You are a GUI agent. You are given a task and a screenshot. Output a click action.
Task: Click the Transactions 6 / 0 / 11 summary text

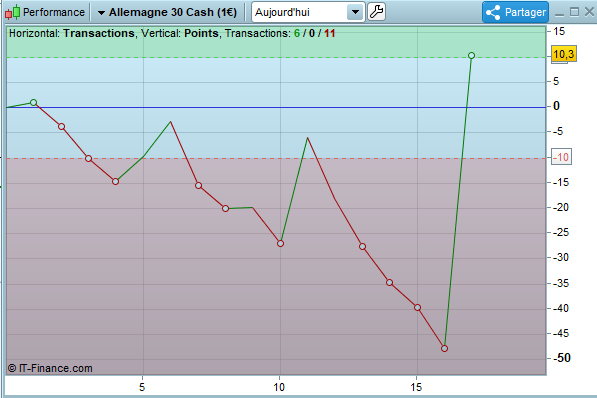coord(280,33)
